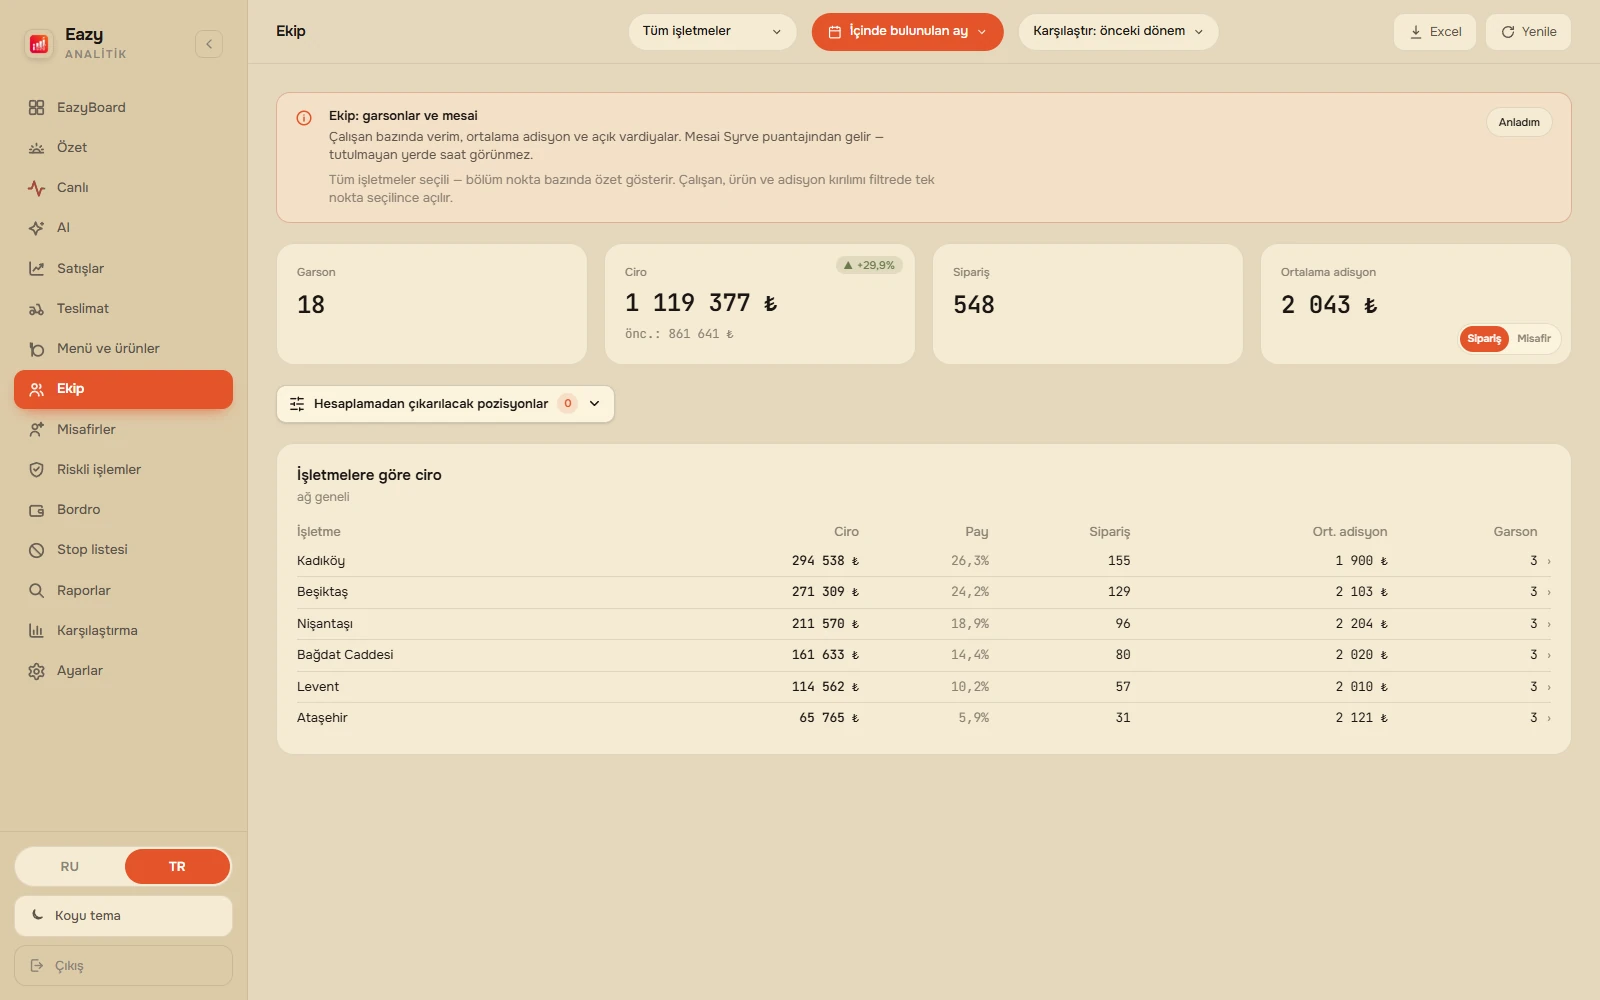The width and height of the screenshot is (1600, 1000).
Task: Click the Beşiktaş table row name
Action: (x=322, y=592)
